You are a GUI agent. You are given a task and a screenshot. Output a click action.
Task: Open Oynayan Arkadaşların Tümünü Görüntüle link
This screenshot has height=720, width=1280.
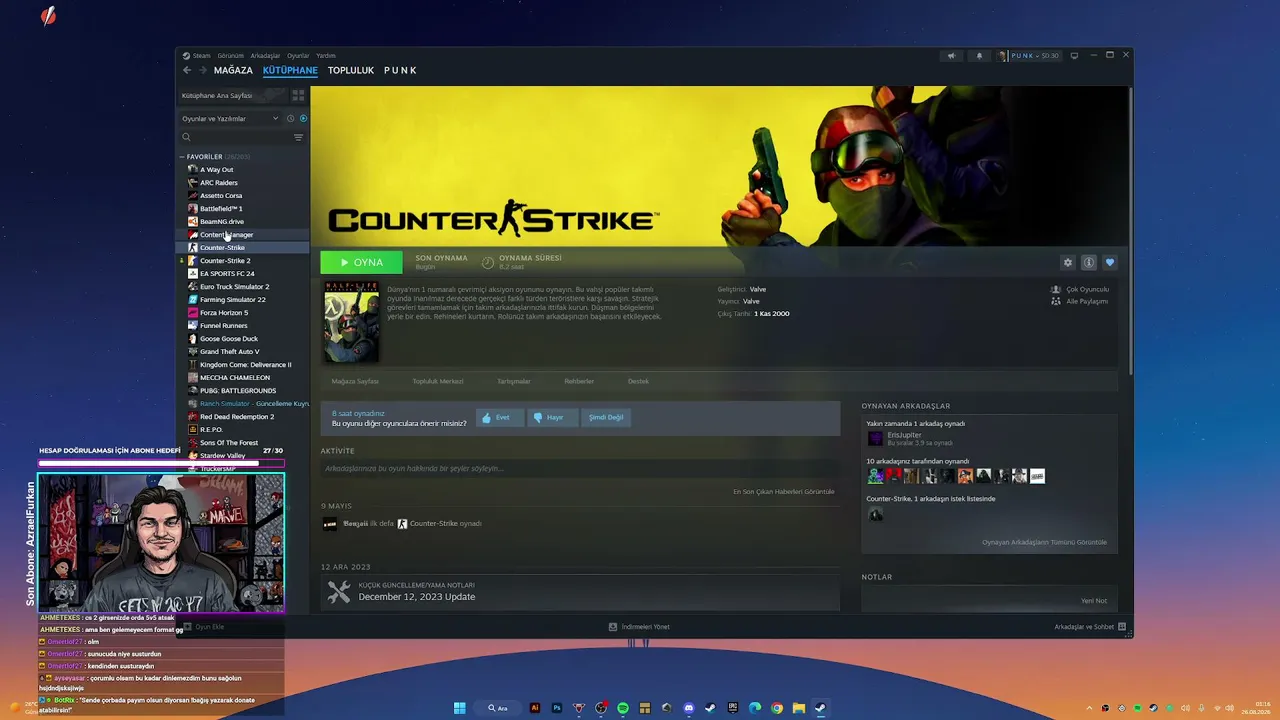[x=1045, y=543]
